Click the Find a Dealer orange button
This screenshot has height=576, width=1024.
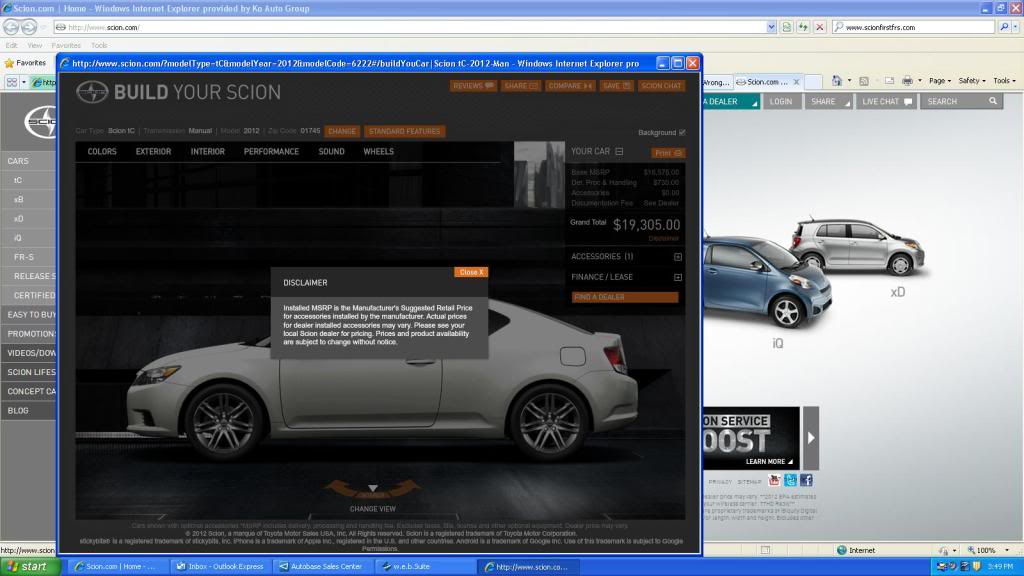pos(625,297)
